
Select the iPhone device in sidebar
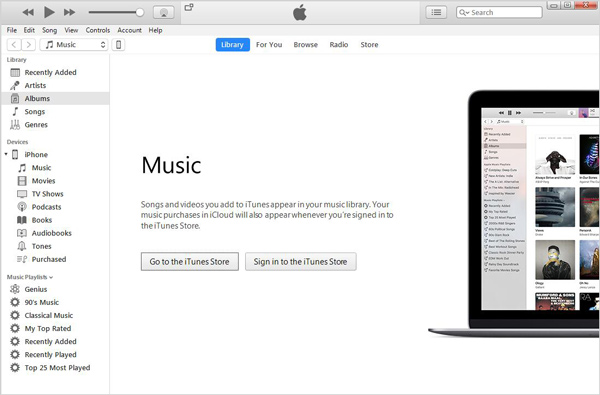click(x=55, y=155)
